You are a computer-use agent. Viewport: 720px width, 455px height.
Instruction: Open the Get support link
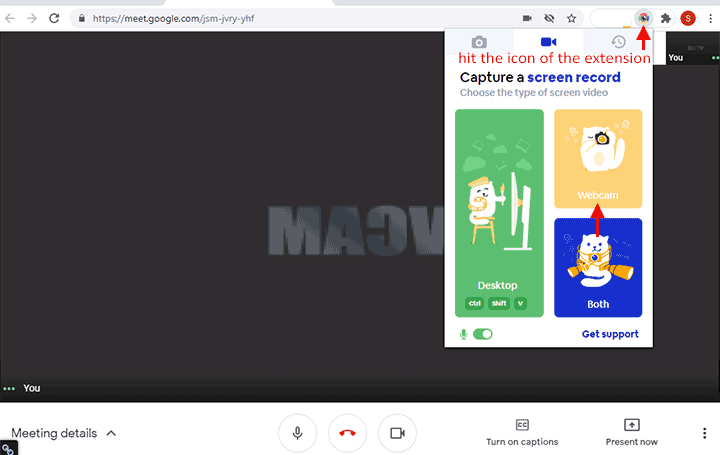coord(610,334)
